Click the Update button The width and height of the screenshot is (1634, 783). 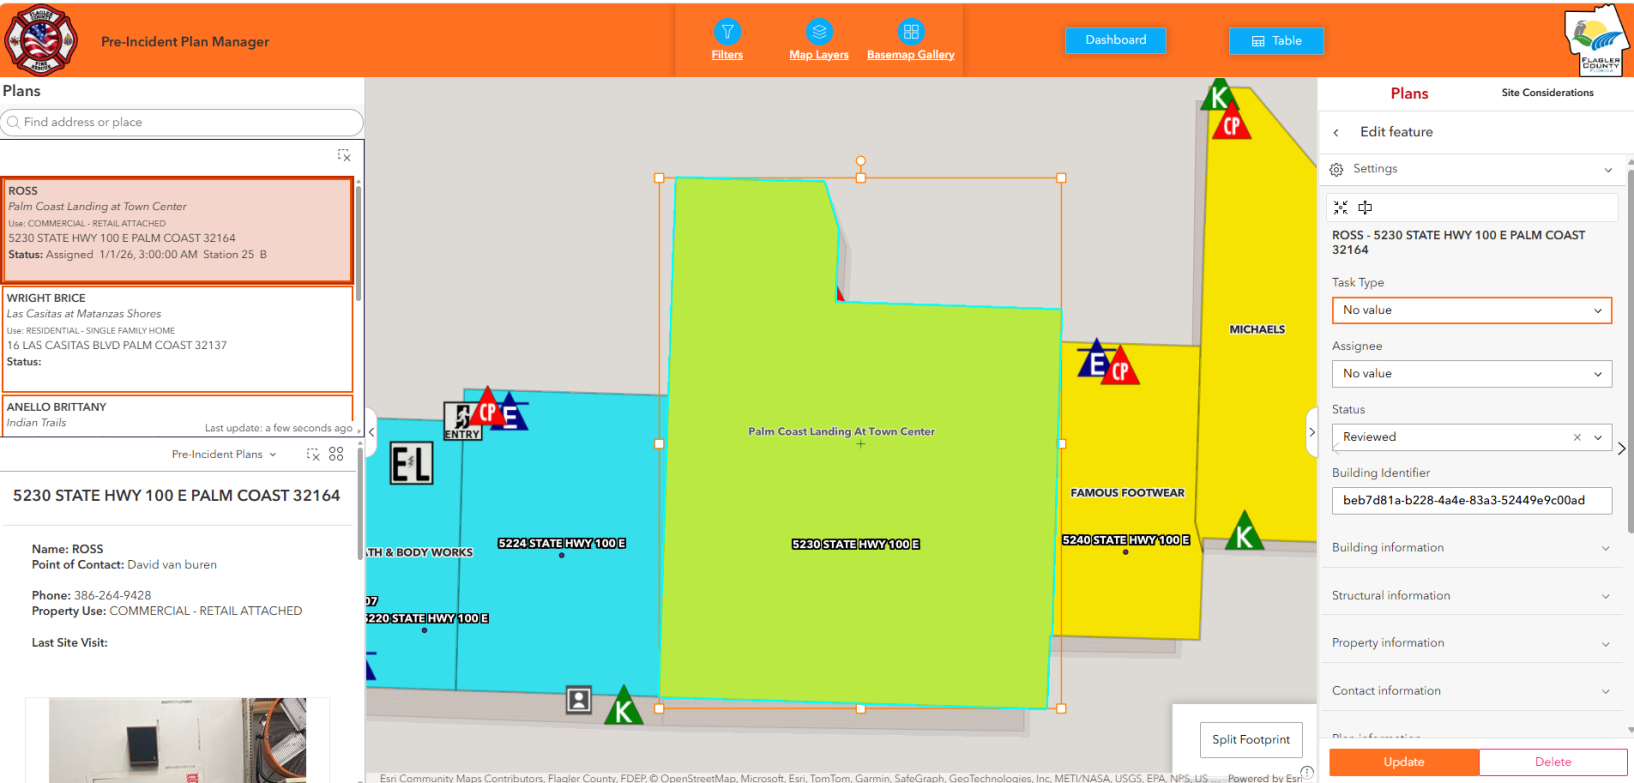[x=1404, y=762]
